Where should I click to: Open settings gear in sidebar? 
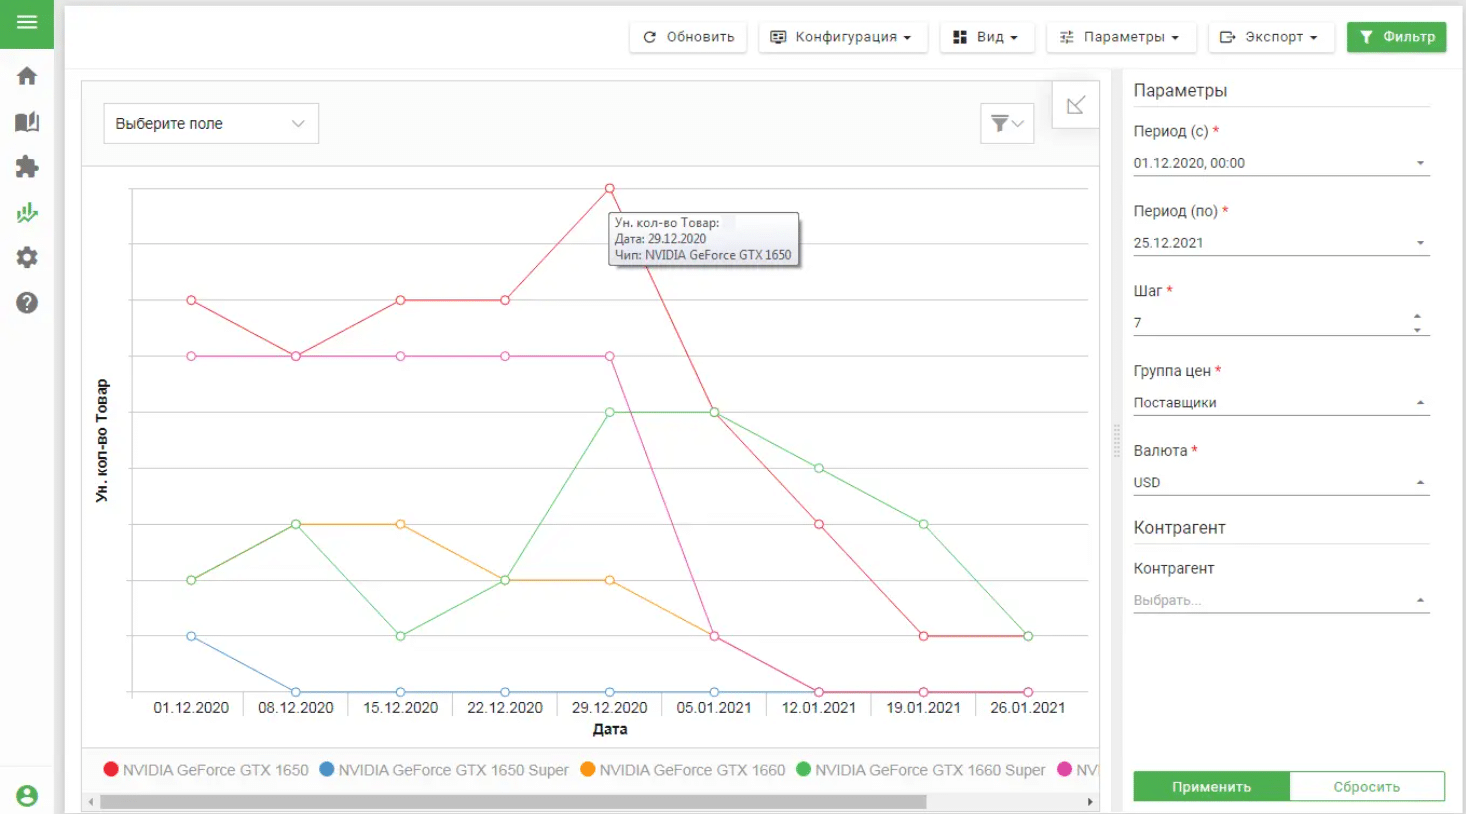coord(27,257)
